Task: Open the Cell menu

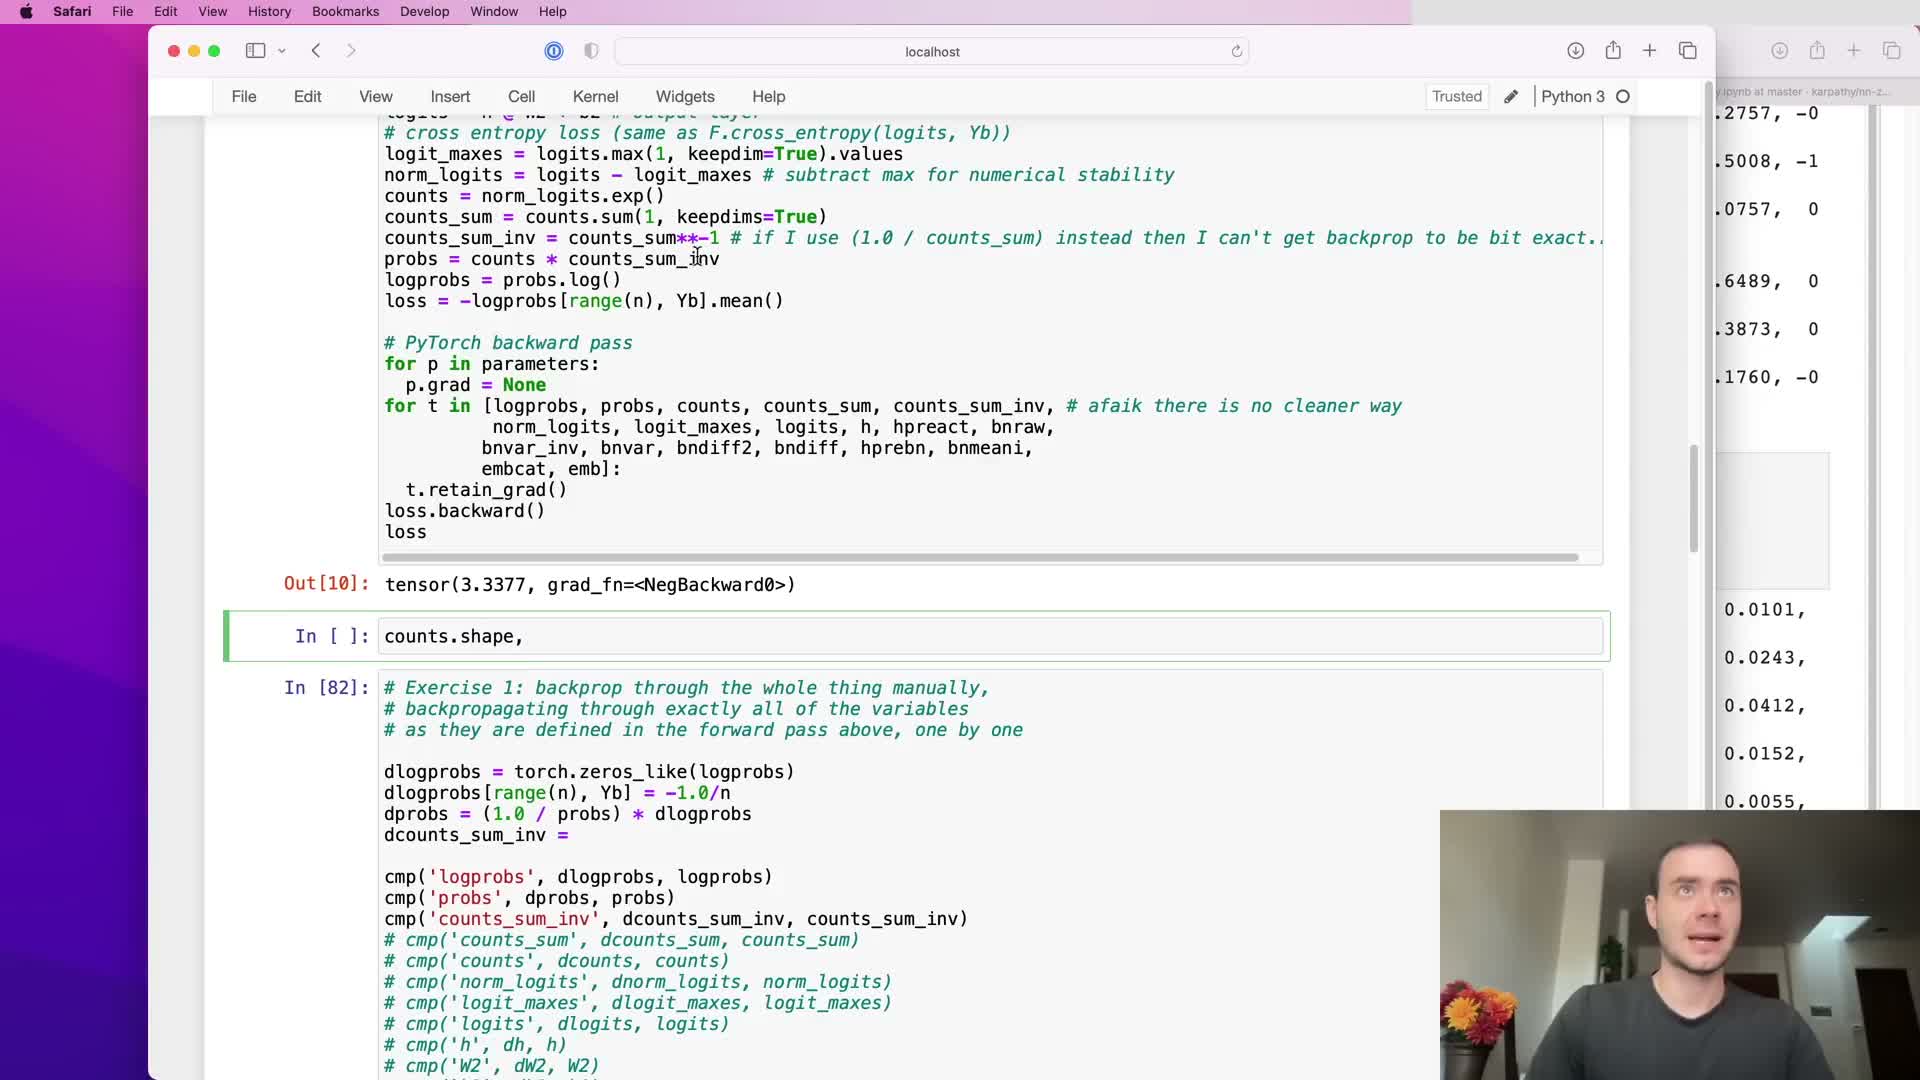Action: (521, 97)
